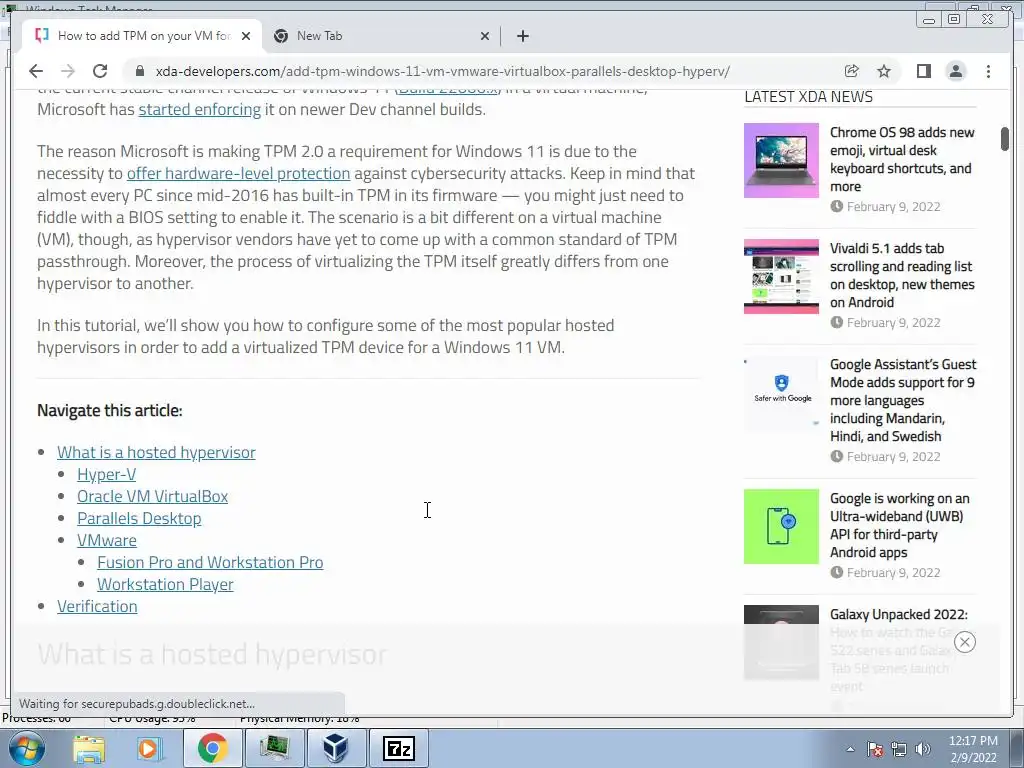Jump to Parallels Desktop section
The height and width of the screenshot is (768, 1024).
139,519
